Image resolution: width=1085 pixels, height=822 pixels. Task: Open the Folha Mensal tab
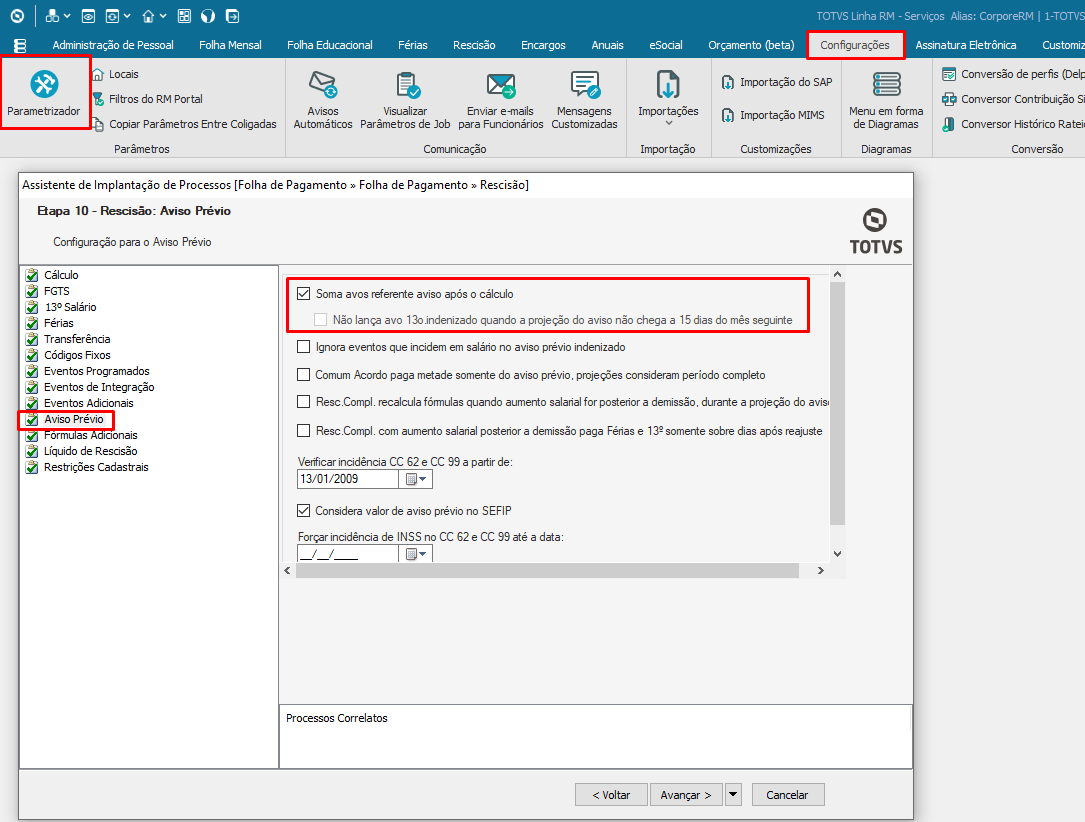[x=230, y=45]
